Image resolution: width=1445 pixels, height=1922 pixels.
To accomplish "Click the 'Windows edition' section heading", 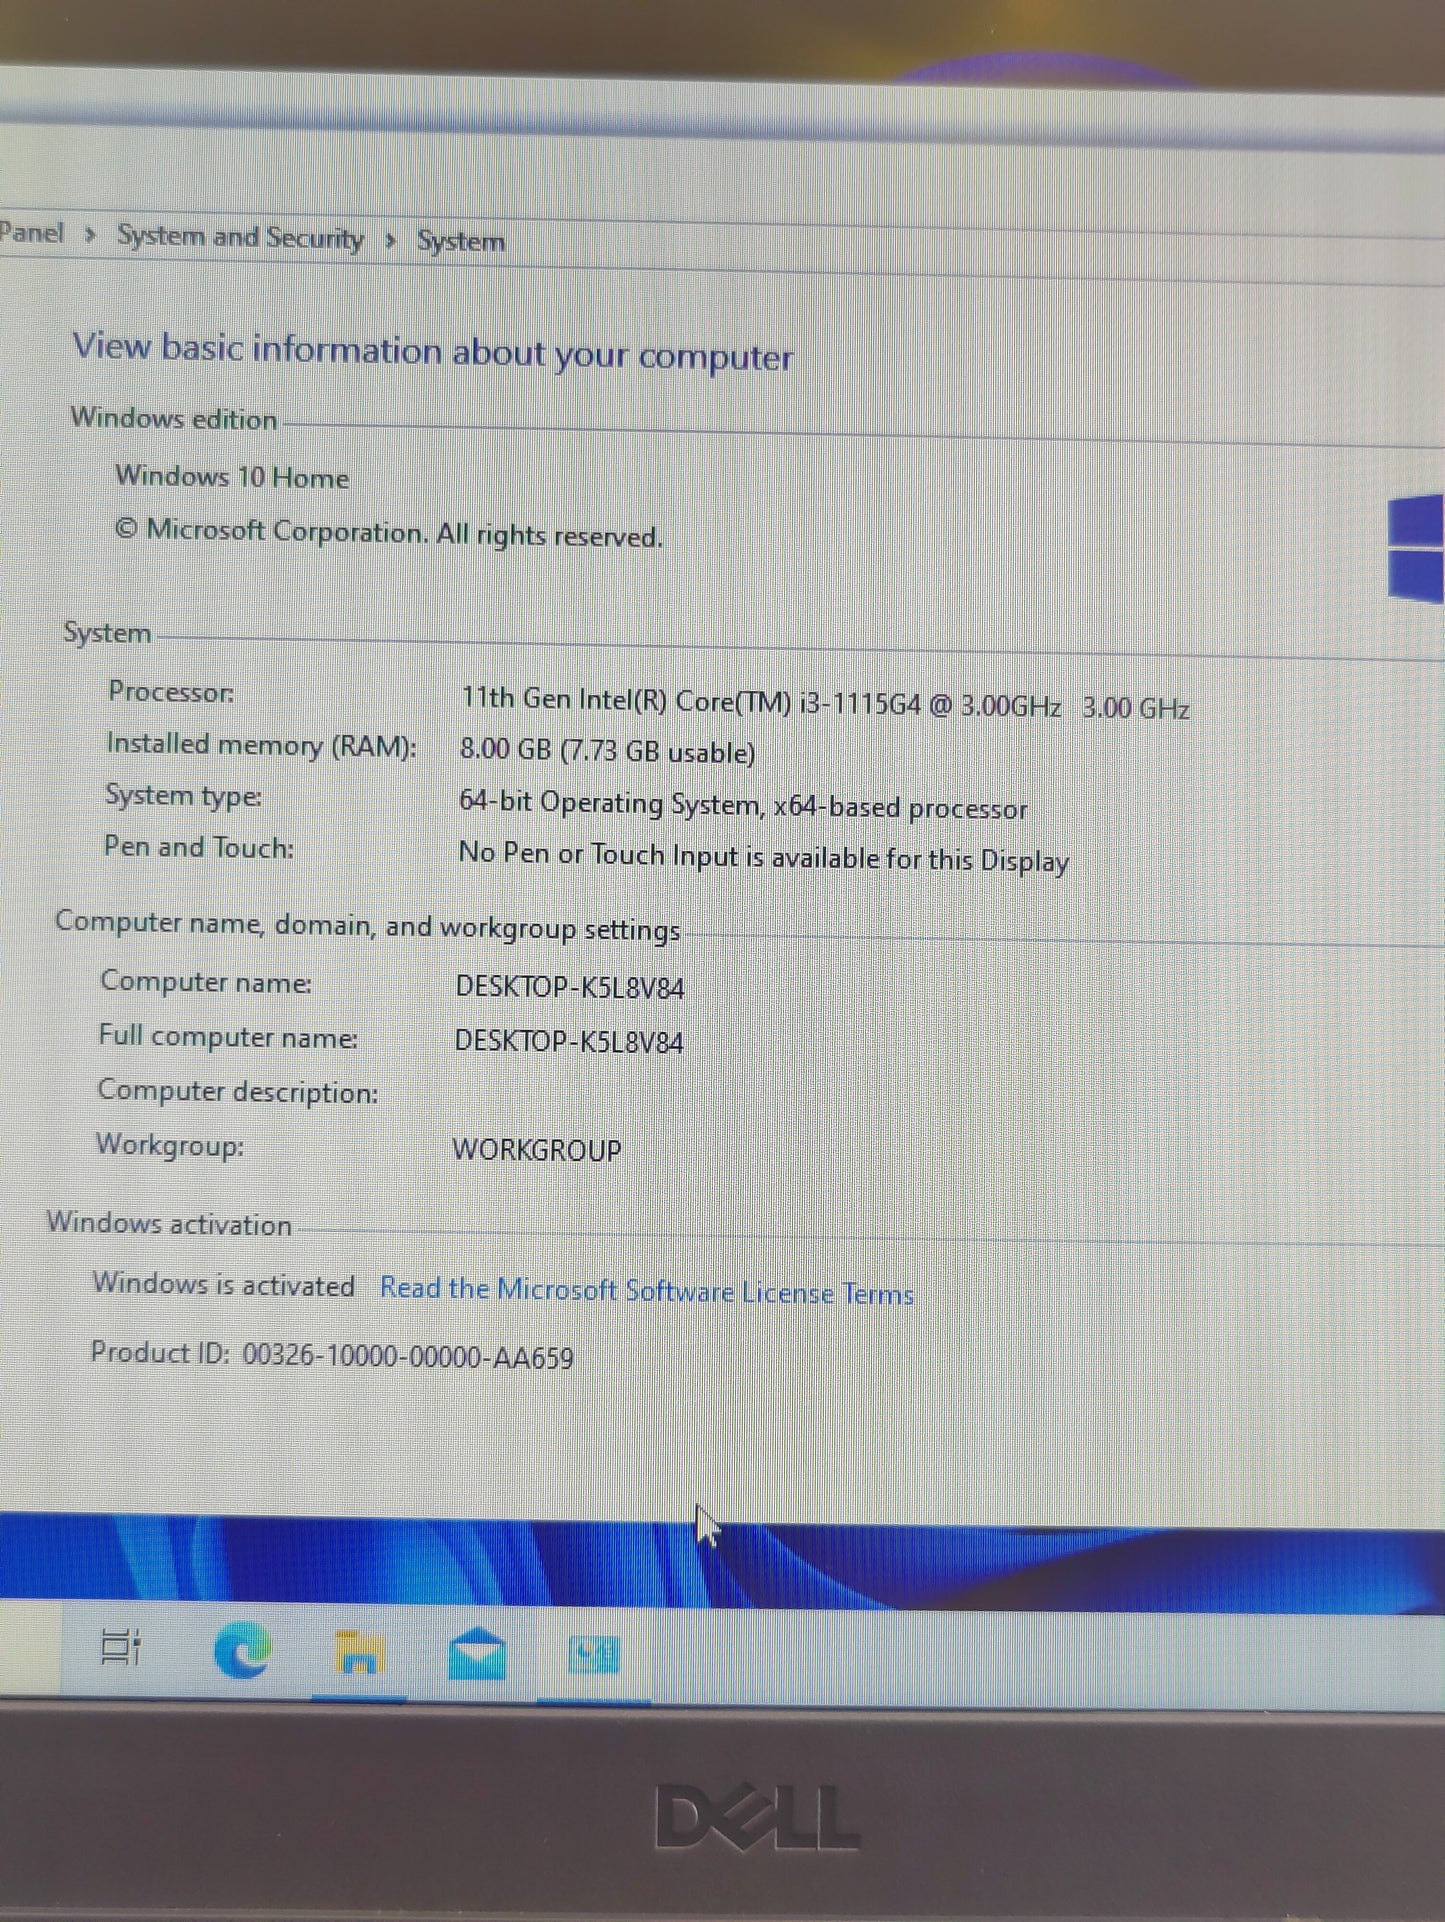I will [173, 418].
